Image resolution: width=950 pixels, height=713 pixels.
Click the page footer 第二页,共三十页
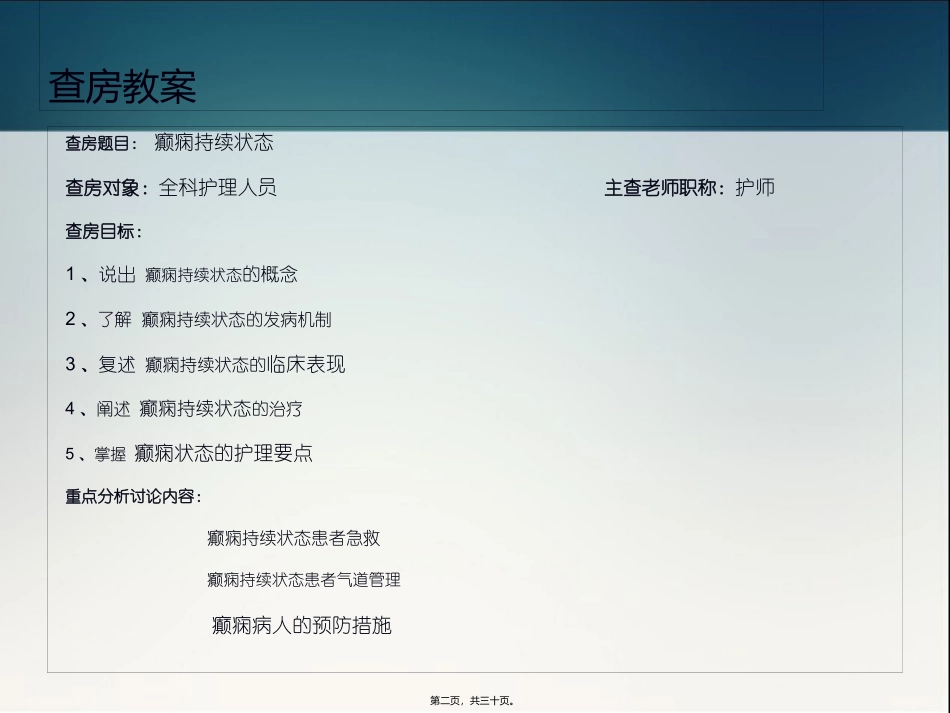coord(472,700)
